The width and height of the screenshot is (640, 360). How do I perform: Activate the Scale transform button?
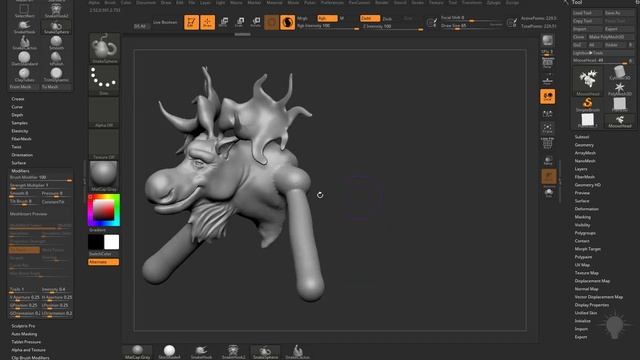(240, 22)
